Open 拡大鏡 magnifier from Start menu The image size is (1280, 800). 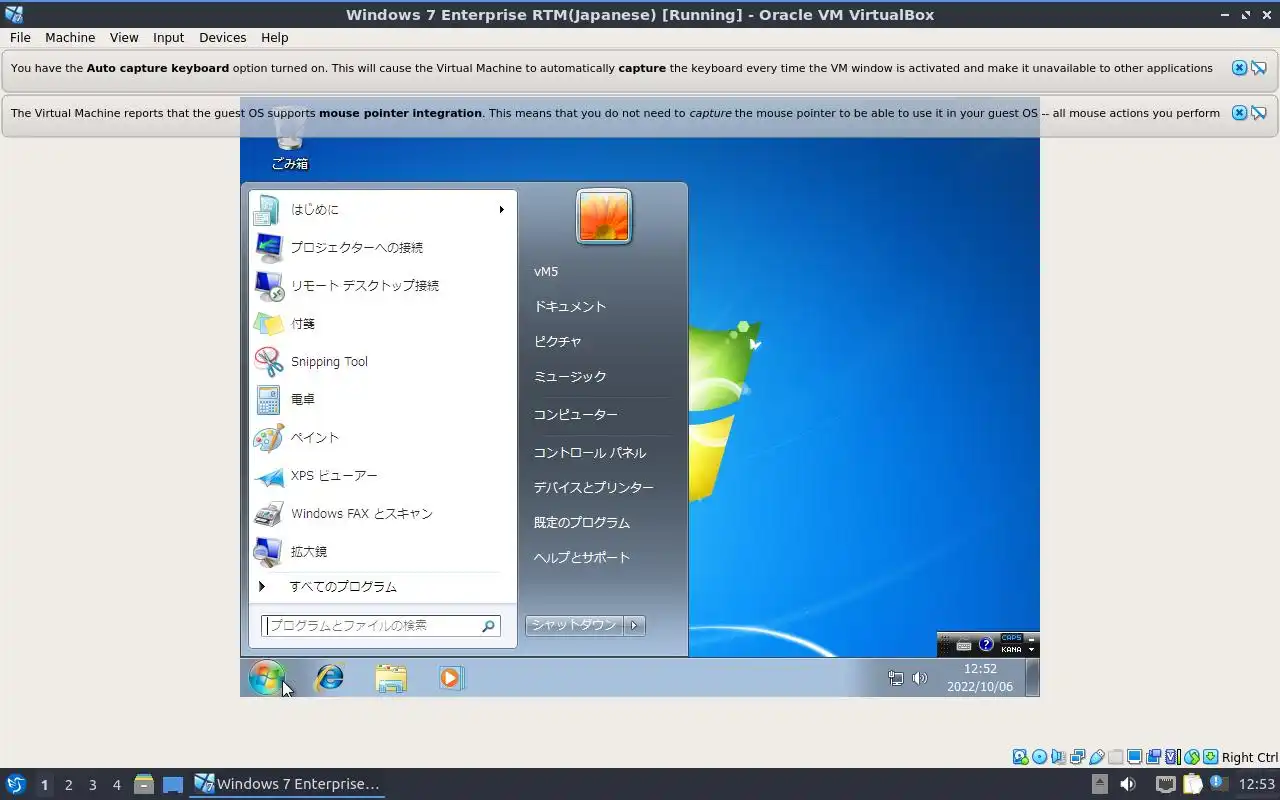[382, 551]
